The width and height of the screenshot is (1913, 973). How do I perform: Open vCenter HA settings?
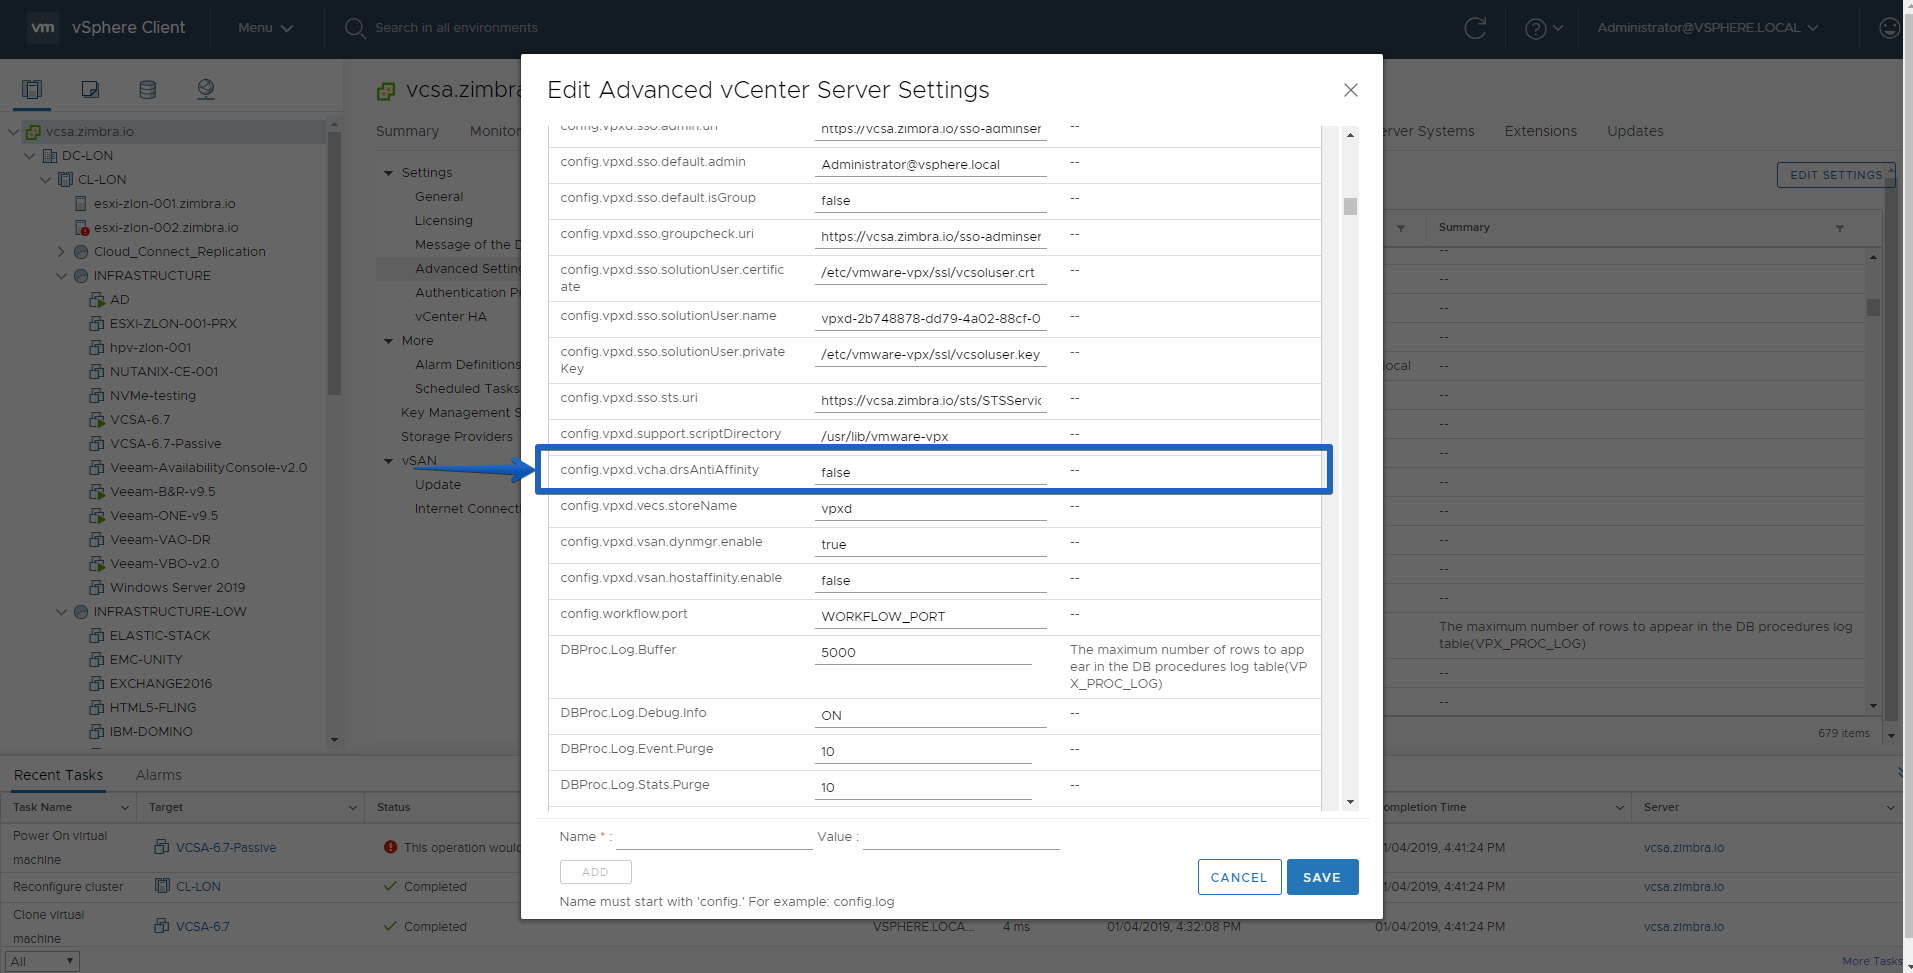point(451,317)
